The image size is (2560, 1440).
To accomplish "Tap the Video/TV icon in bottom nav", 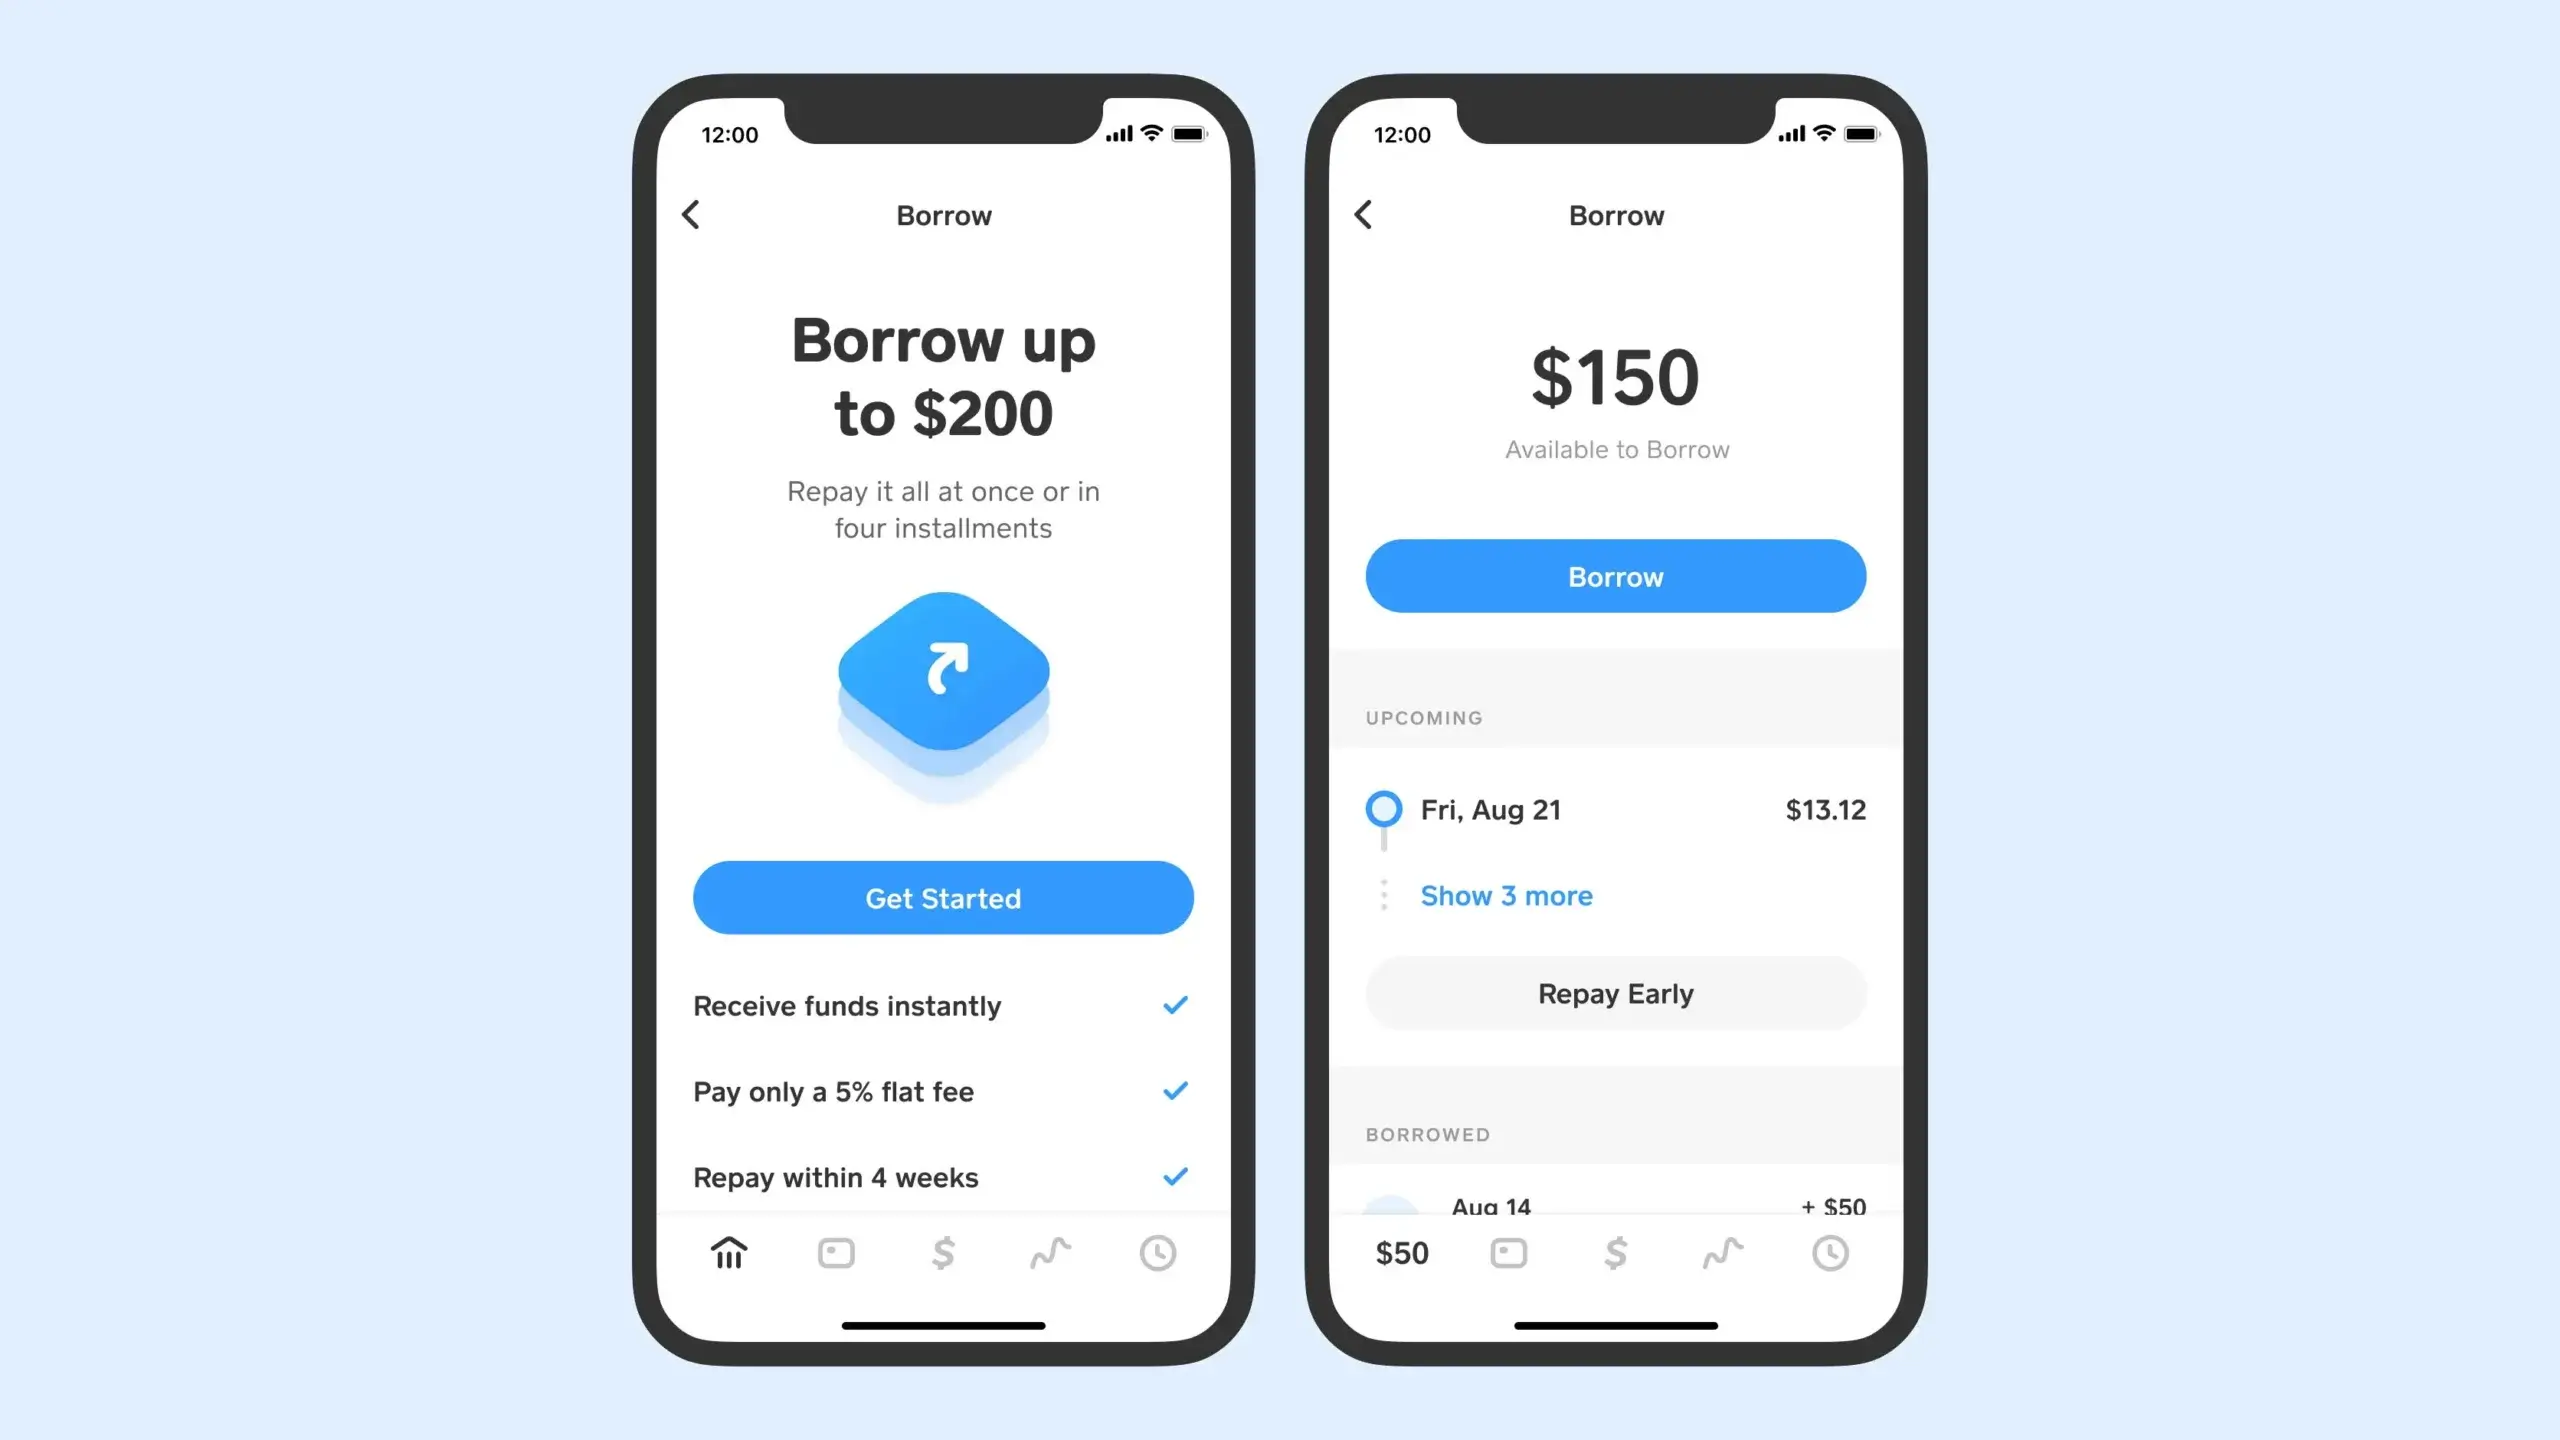I will point(837,1254).
